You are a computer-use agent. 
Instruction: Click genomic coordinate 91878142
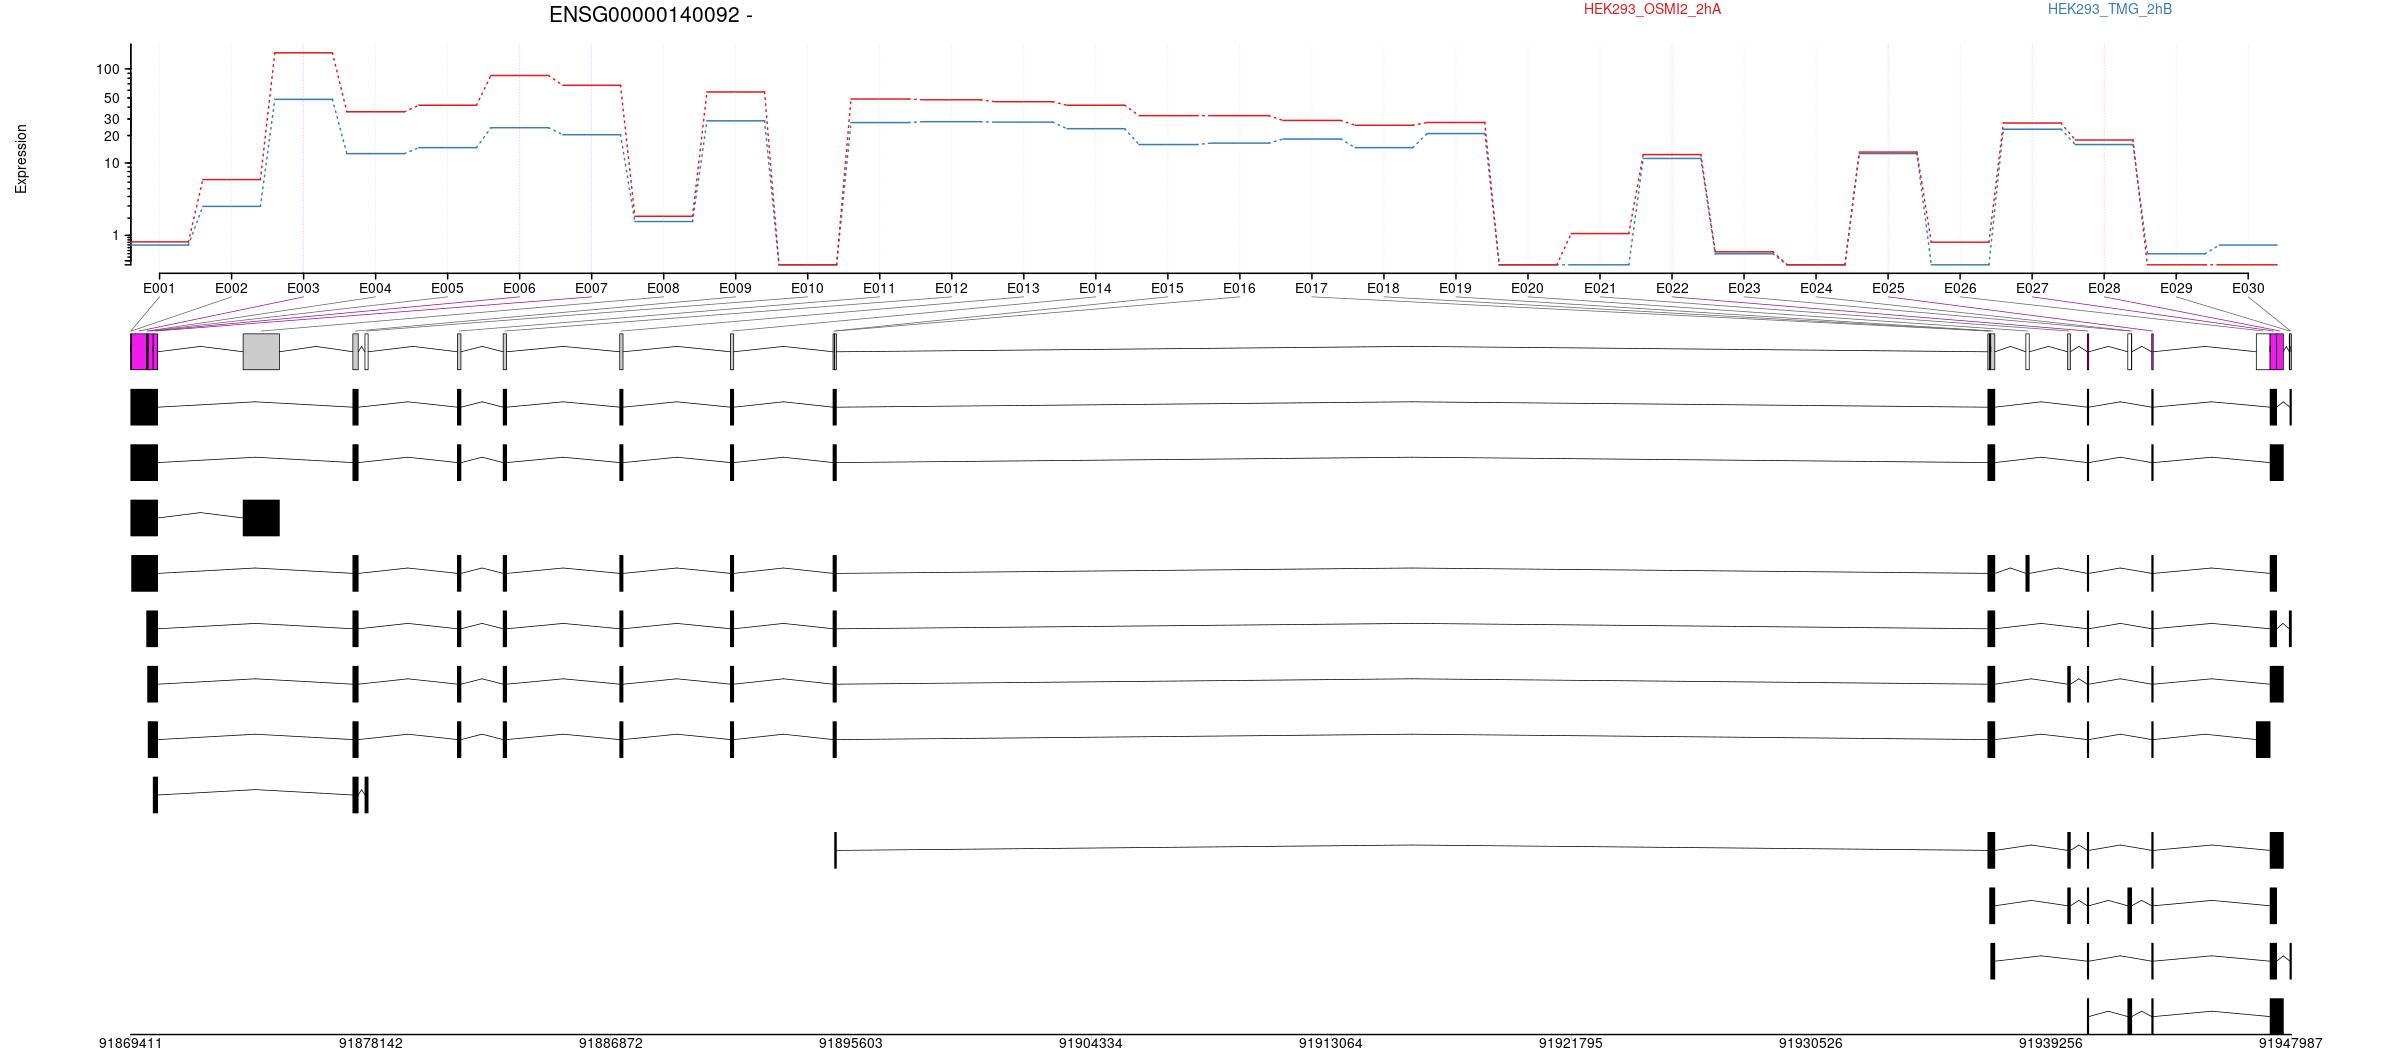(371, 1043)
